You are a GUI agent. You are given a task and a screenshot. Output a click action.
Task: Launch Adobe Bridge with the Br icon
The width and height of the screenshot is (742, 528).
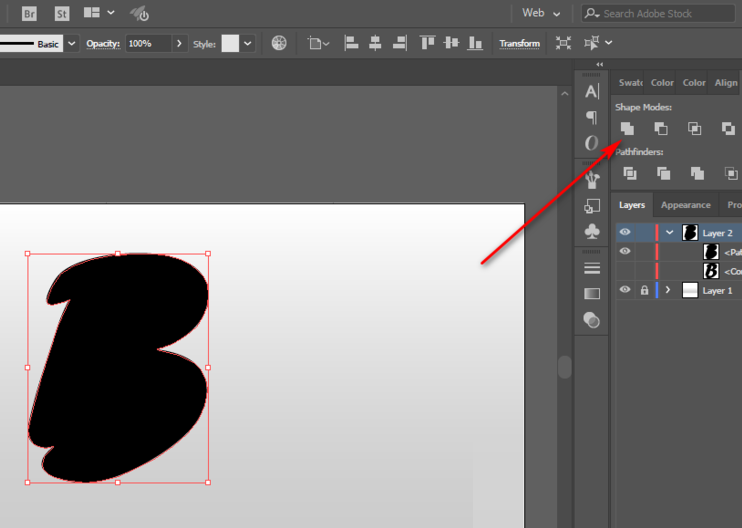(29, 14)
